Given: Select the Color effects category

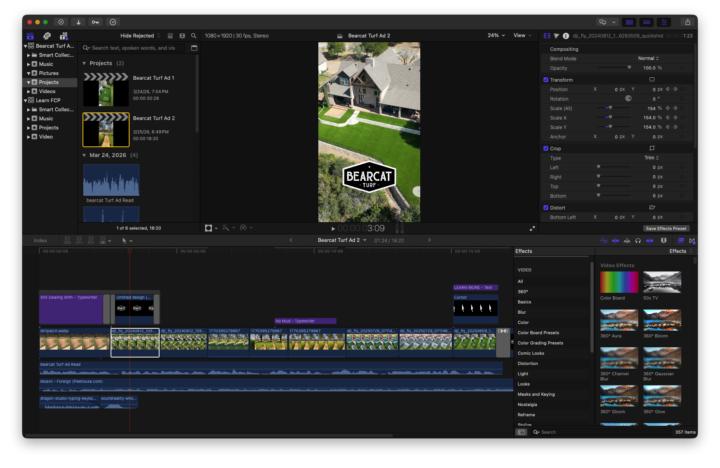Looking at the screenshot, I should [x=523, y=322].
